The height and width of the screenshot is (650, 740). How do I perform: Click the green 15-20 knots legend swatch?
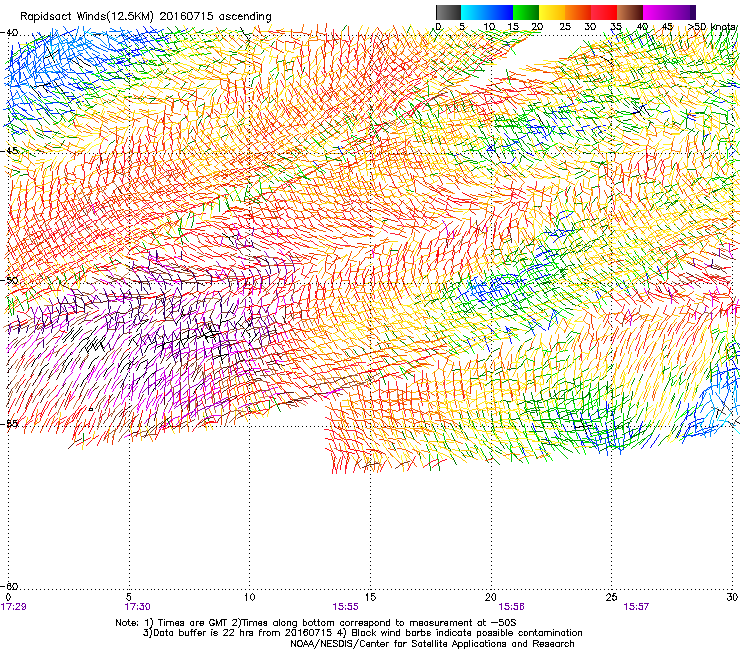click(x=526, y=12)
